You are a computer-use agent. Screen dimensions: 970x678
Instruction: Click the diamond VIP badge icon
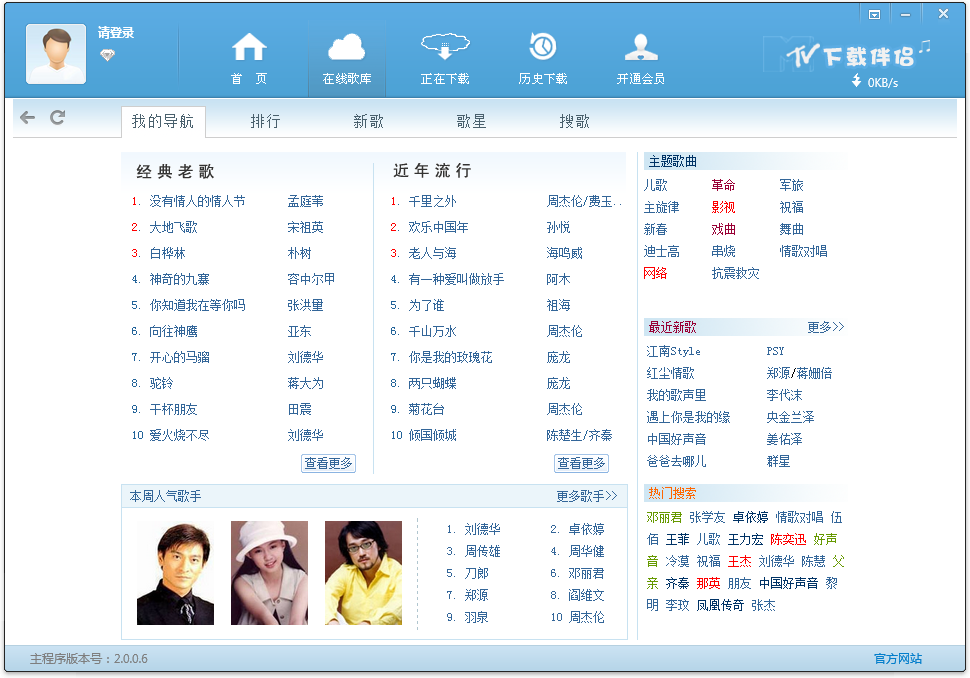click(x=107, y=54)
